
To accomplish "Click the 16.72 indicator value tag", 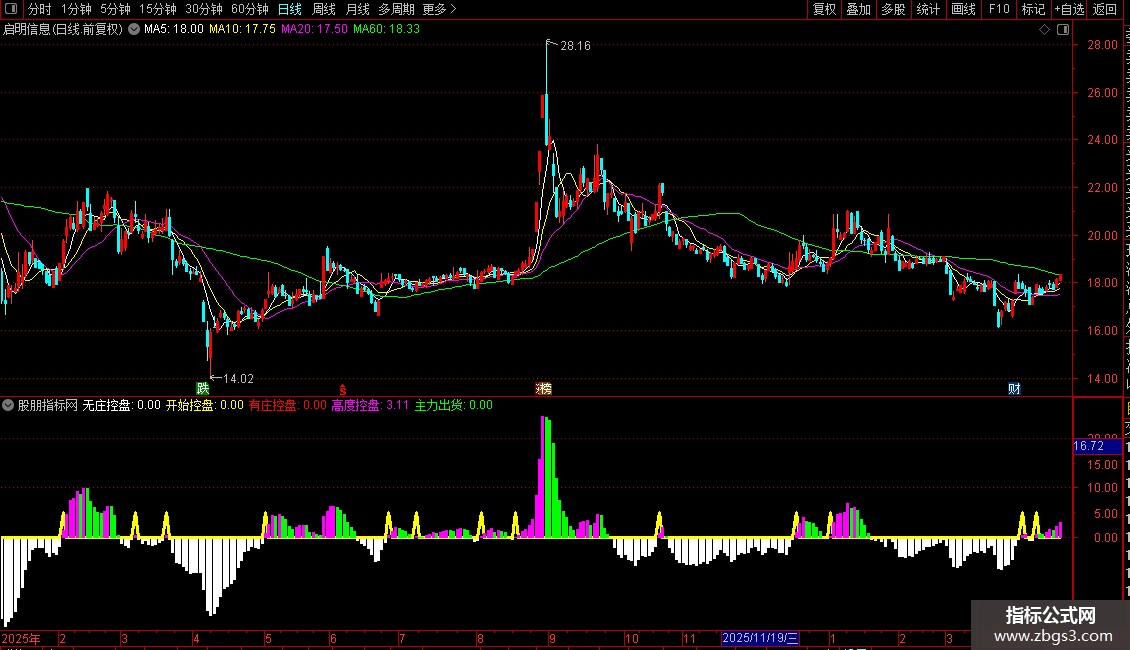I will pos(1097,446).
